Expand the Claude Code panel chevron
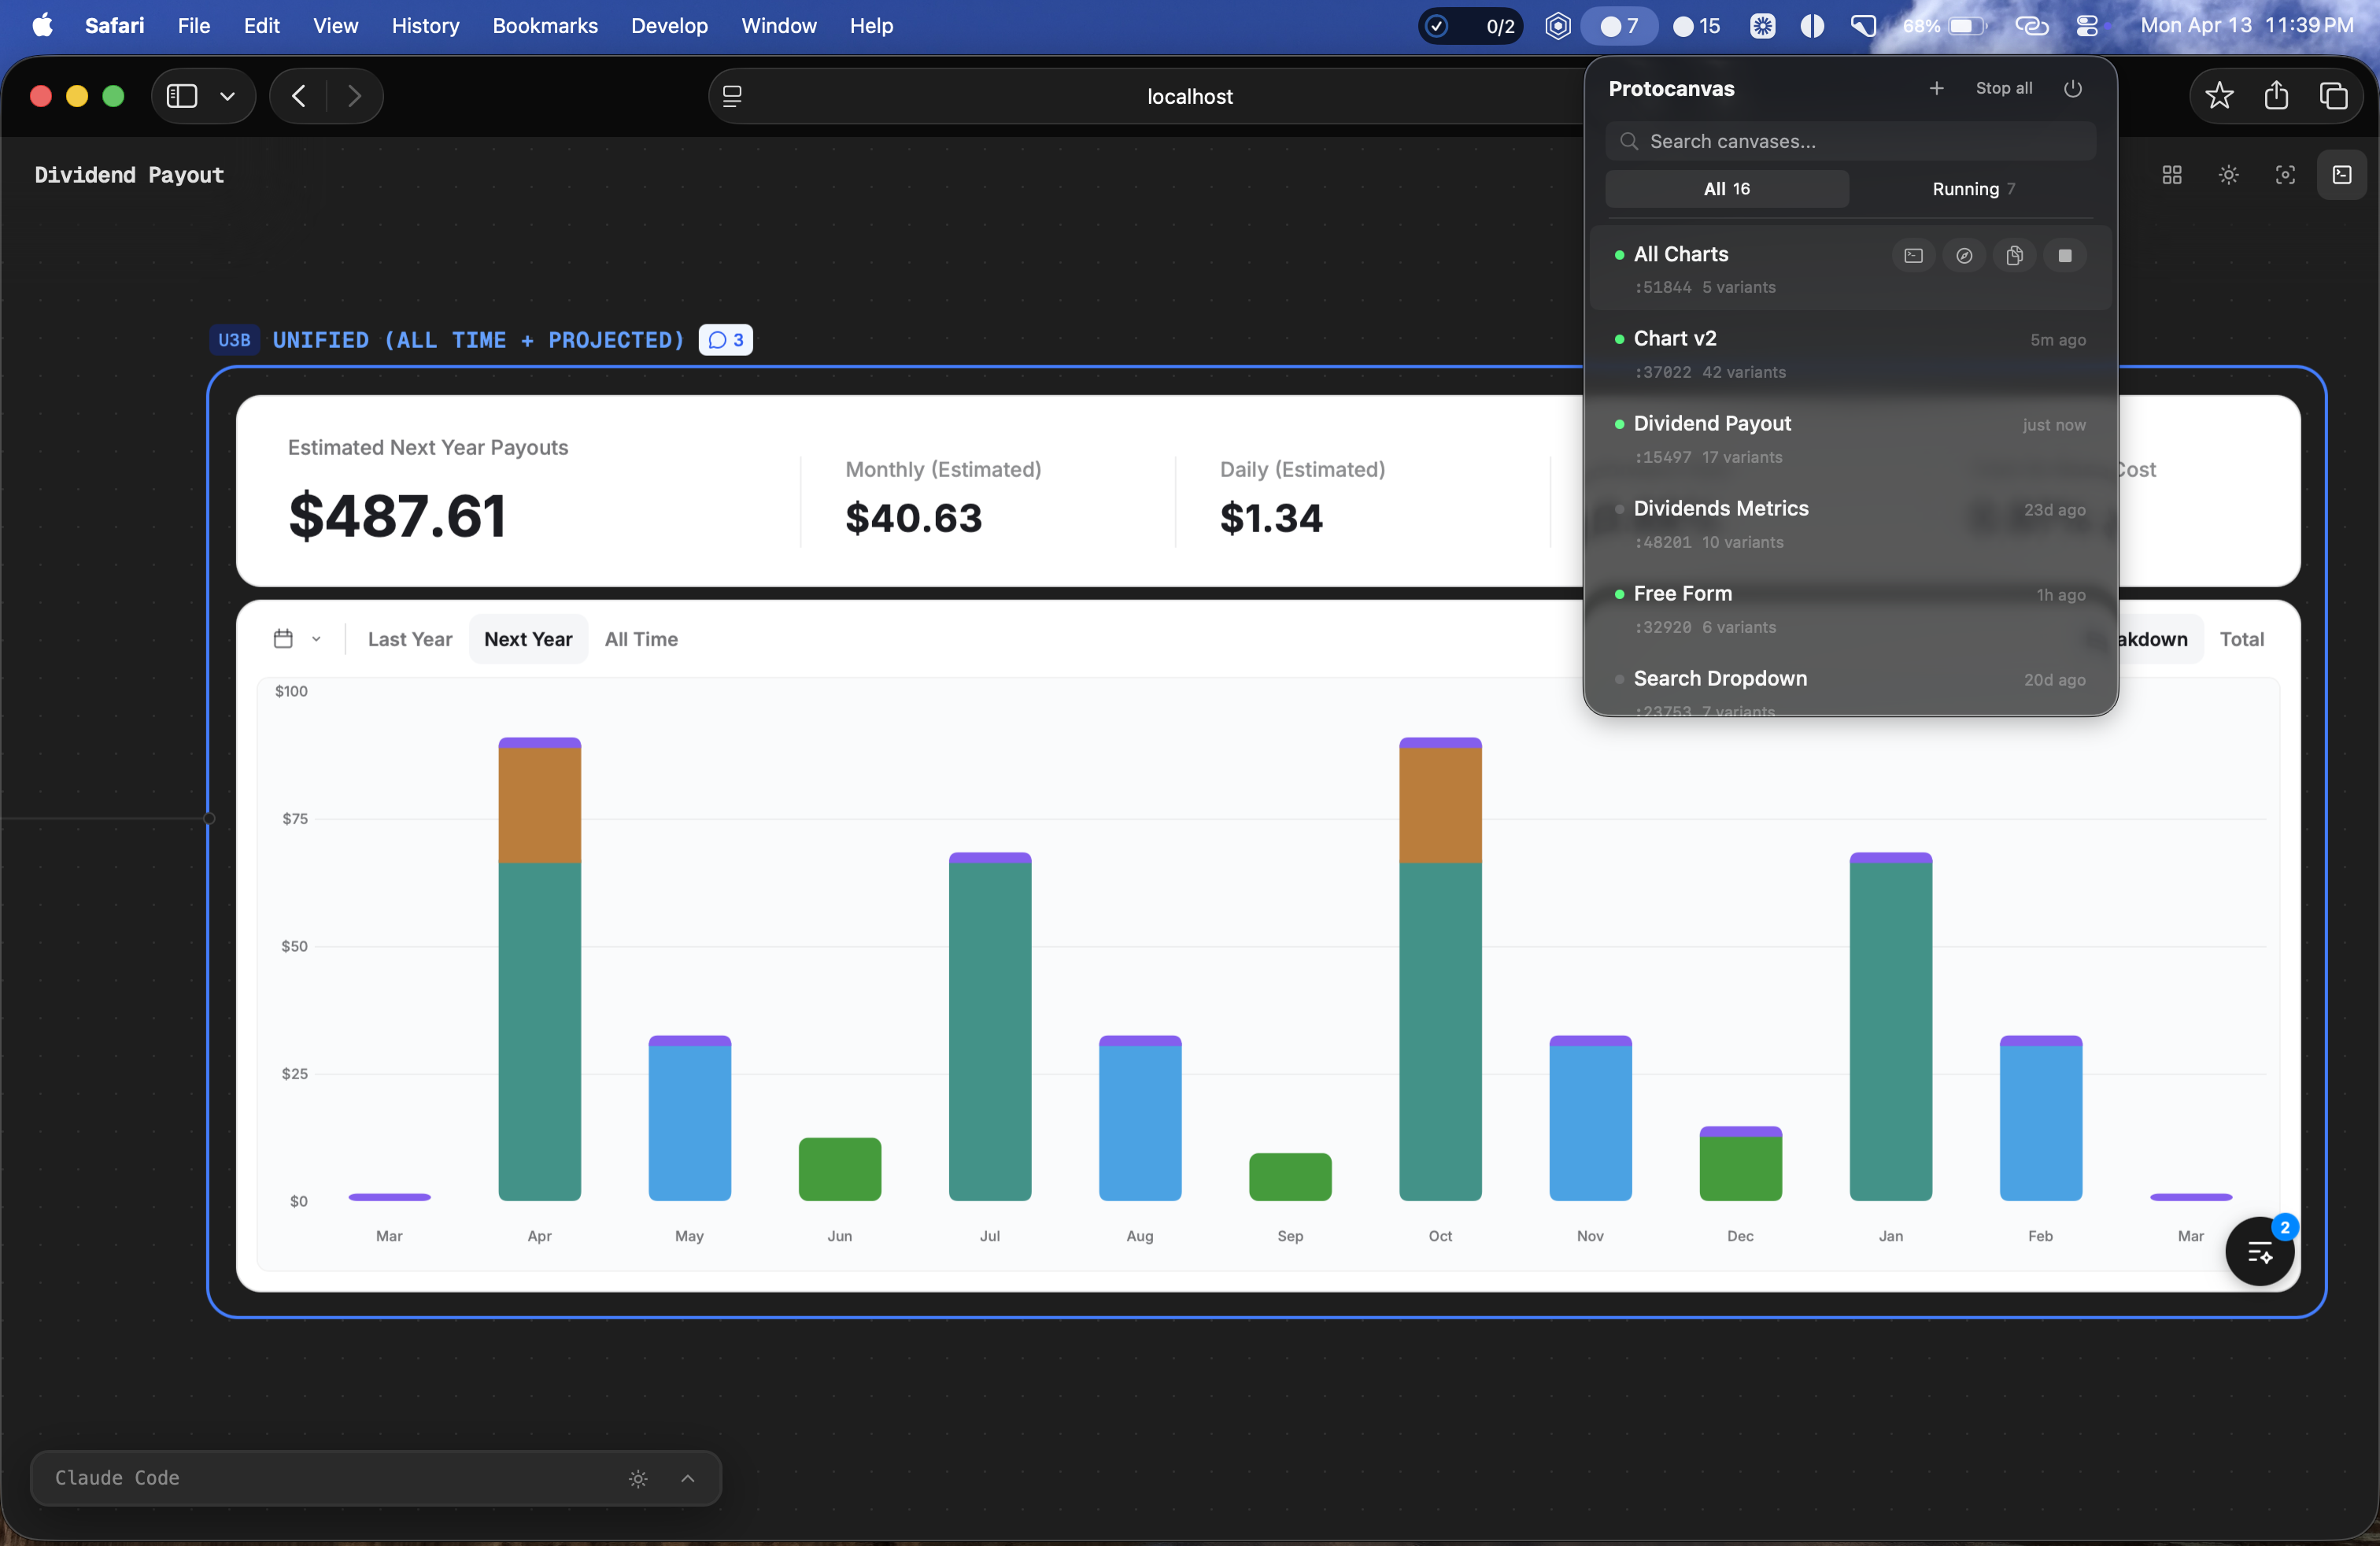This screenshot has width=2380, height=1546. click(688, 1478)
